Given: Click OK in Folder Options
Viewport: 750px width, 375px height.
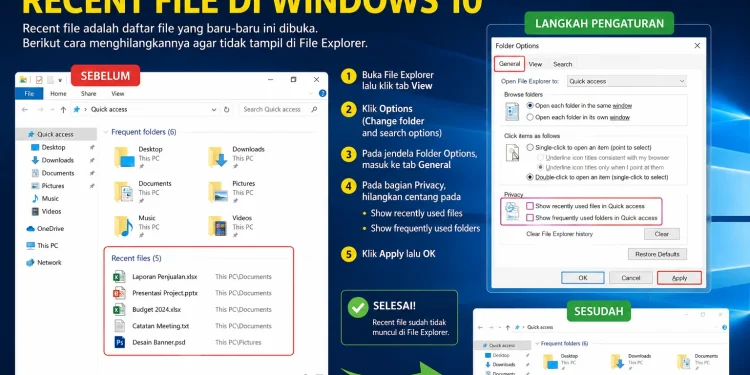Looking at the screenshot, I should 583,278.
